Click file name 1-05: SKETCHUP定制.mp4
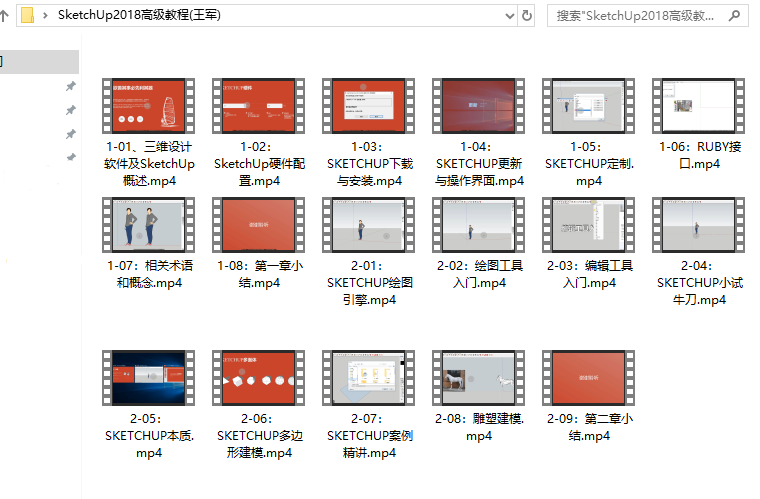The image size is (760, 499). coord(589,164)
